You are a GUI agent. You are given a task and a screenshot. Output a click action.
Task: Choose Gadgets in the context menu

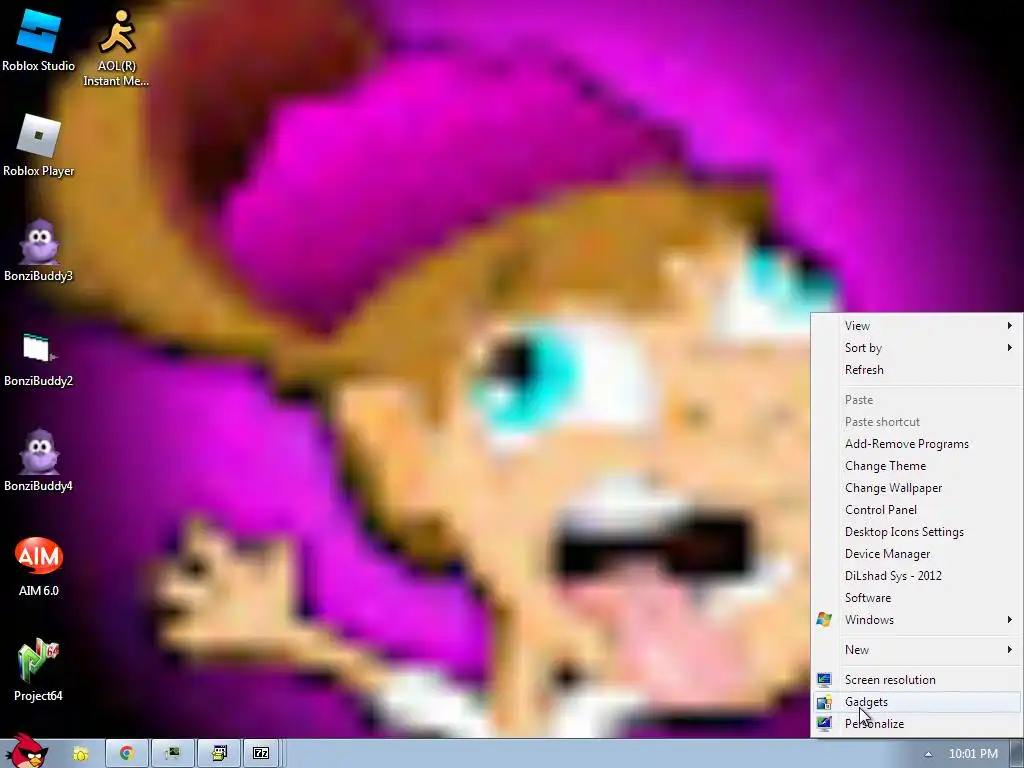tap(916, 702)
